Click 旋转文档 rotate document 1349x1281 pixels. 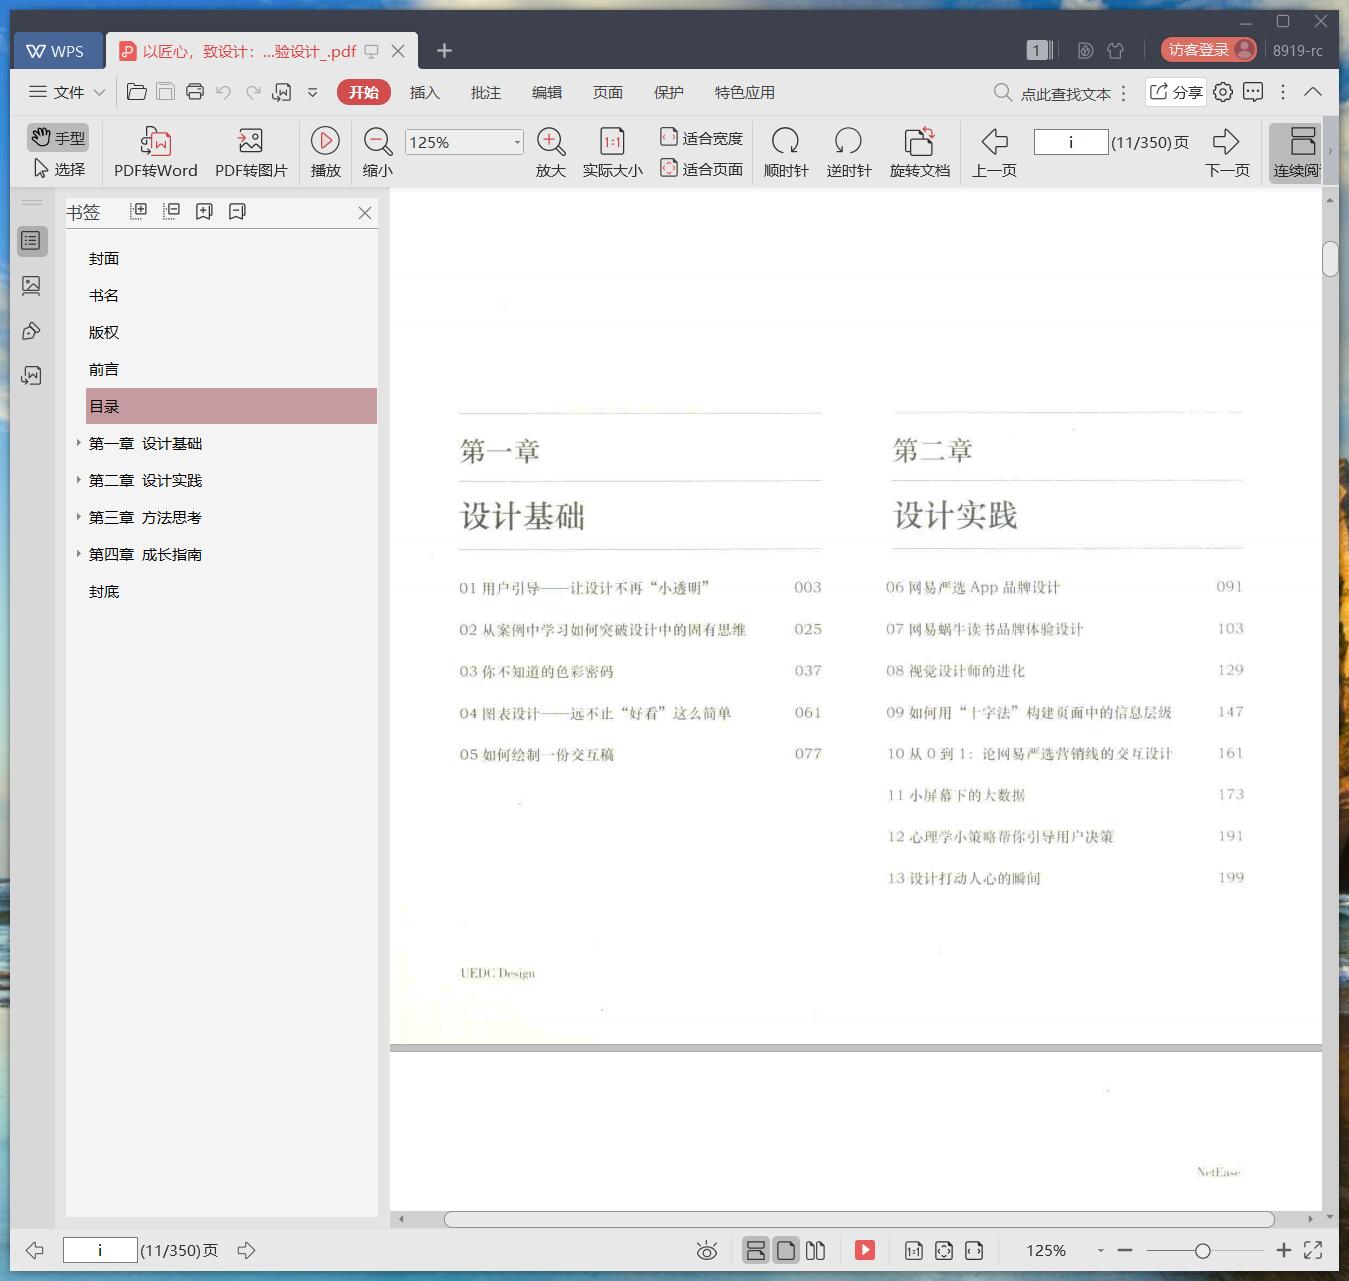(920, 152)
